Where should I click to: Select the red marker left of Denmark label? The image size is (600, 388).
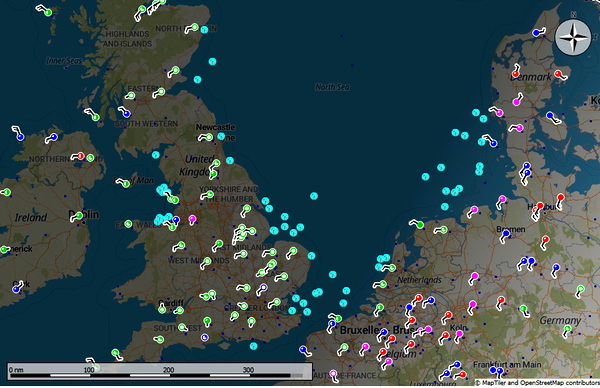[x=515, y=73]
